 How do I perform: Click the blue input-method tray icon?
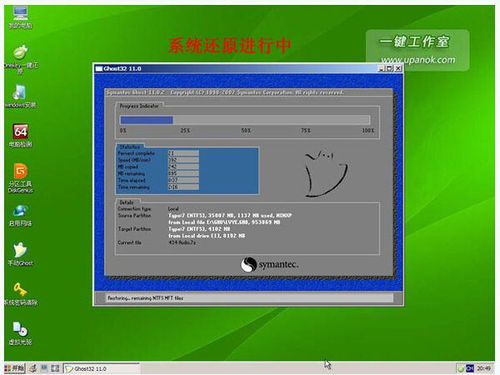[470, 368]
